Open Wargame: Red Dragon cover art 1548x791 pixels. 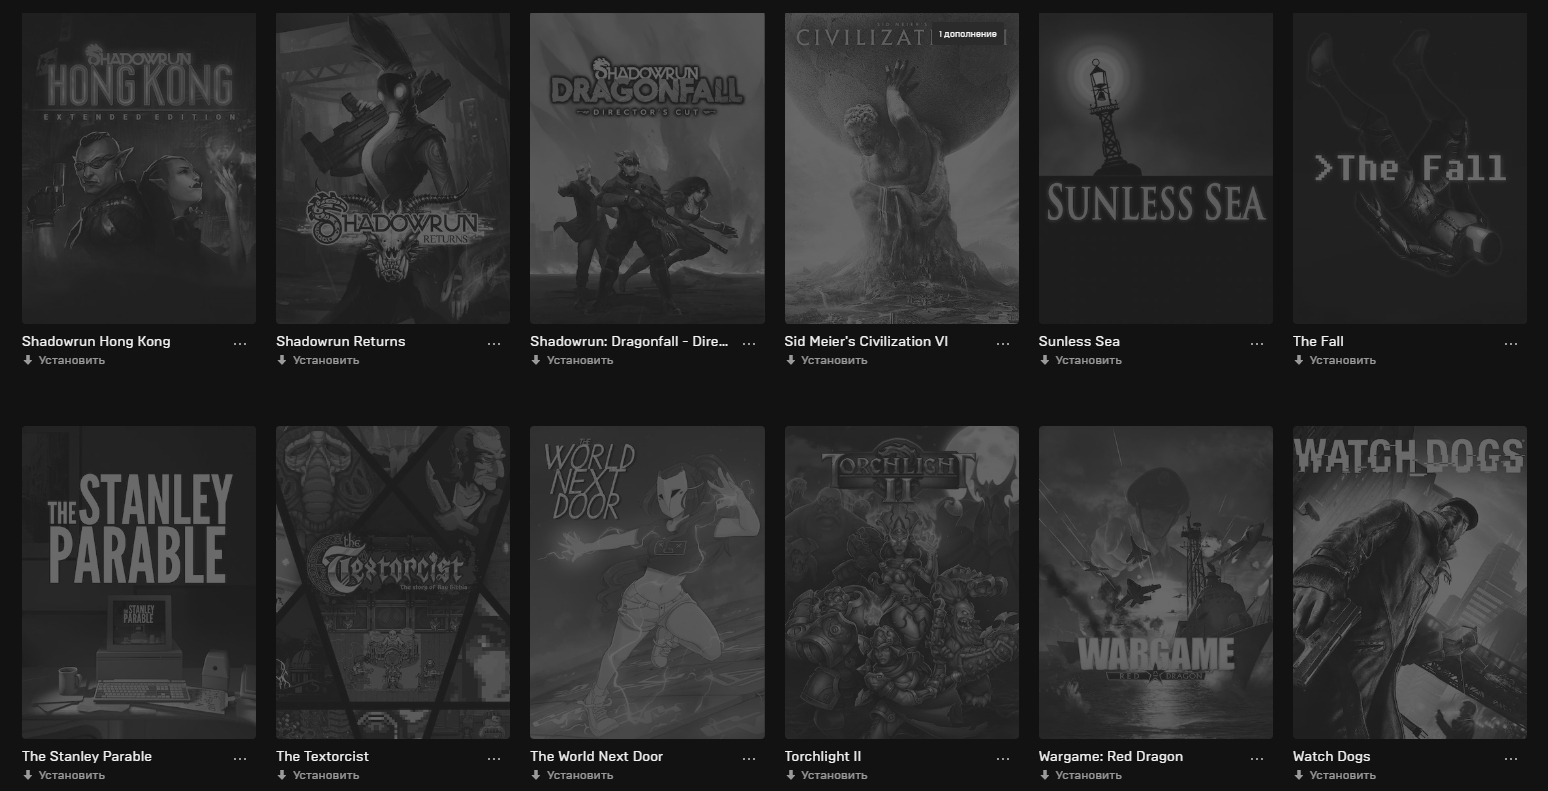[x=1156, y=582]
